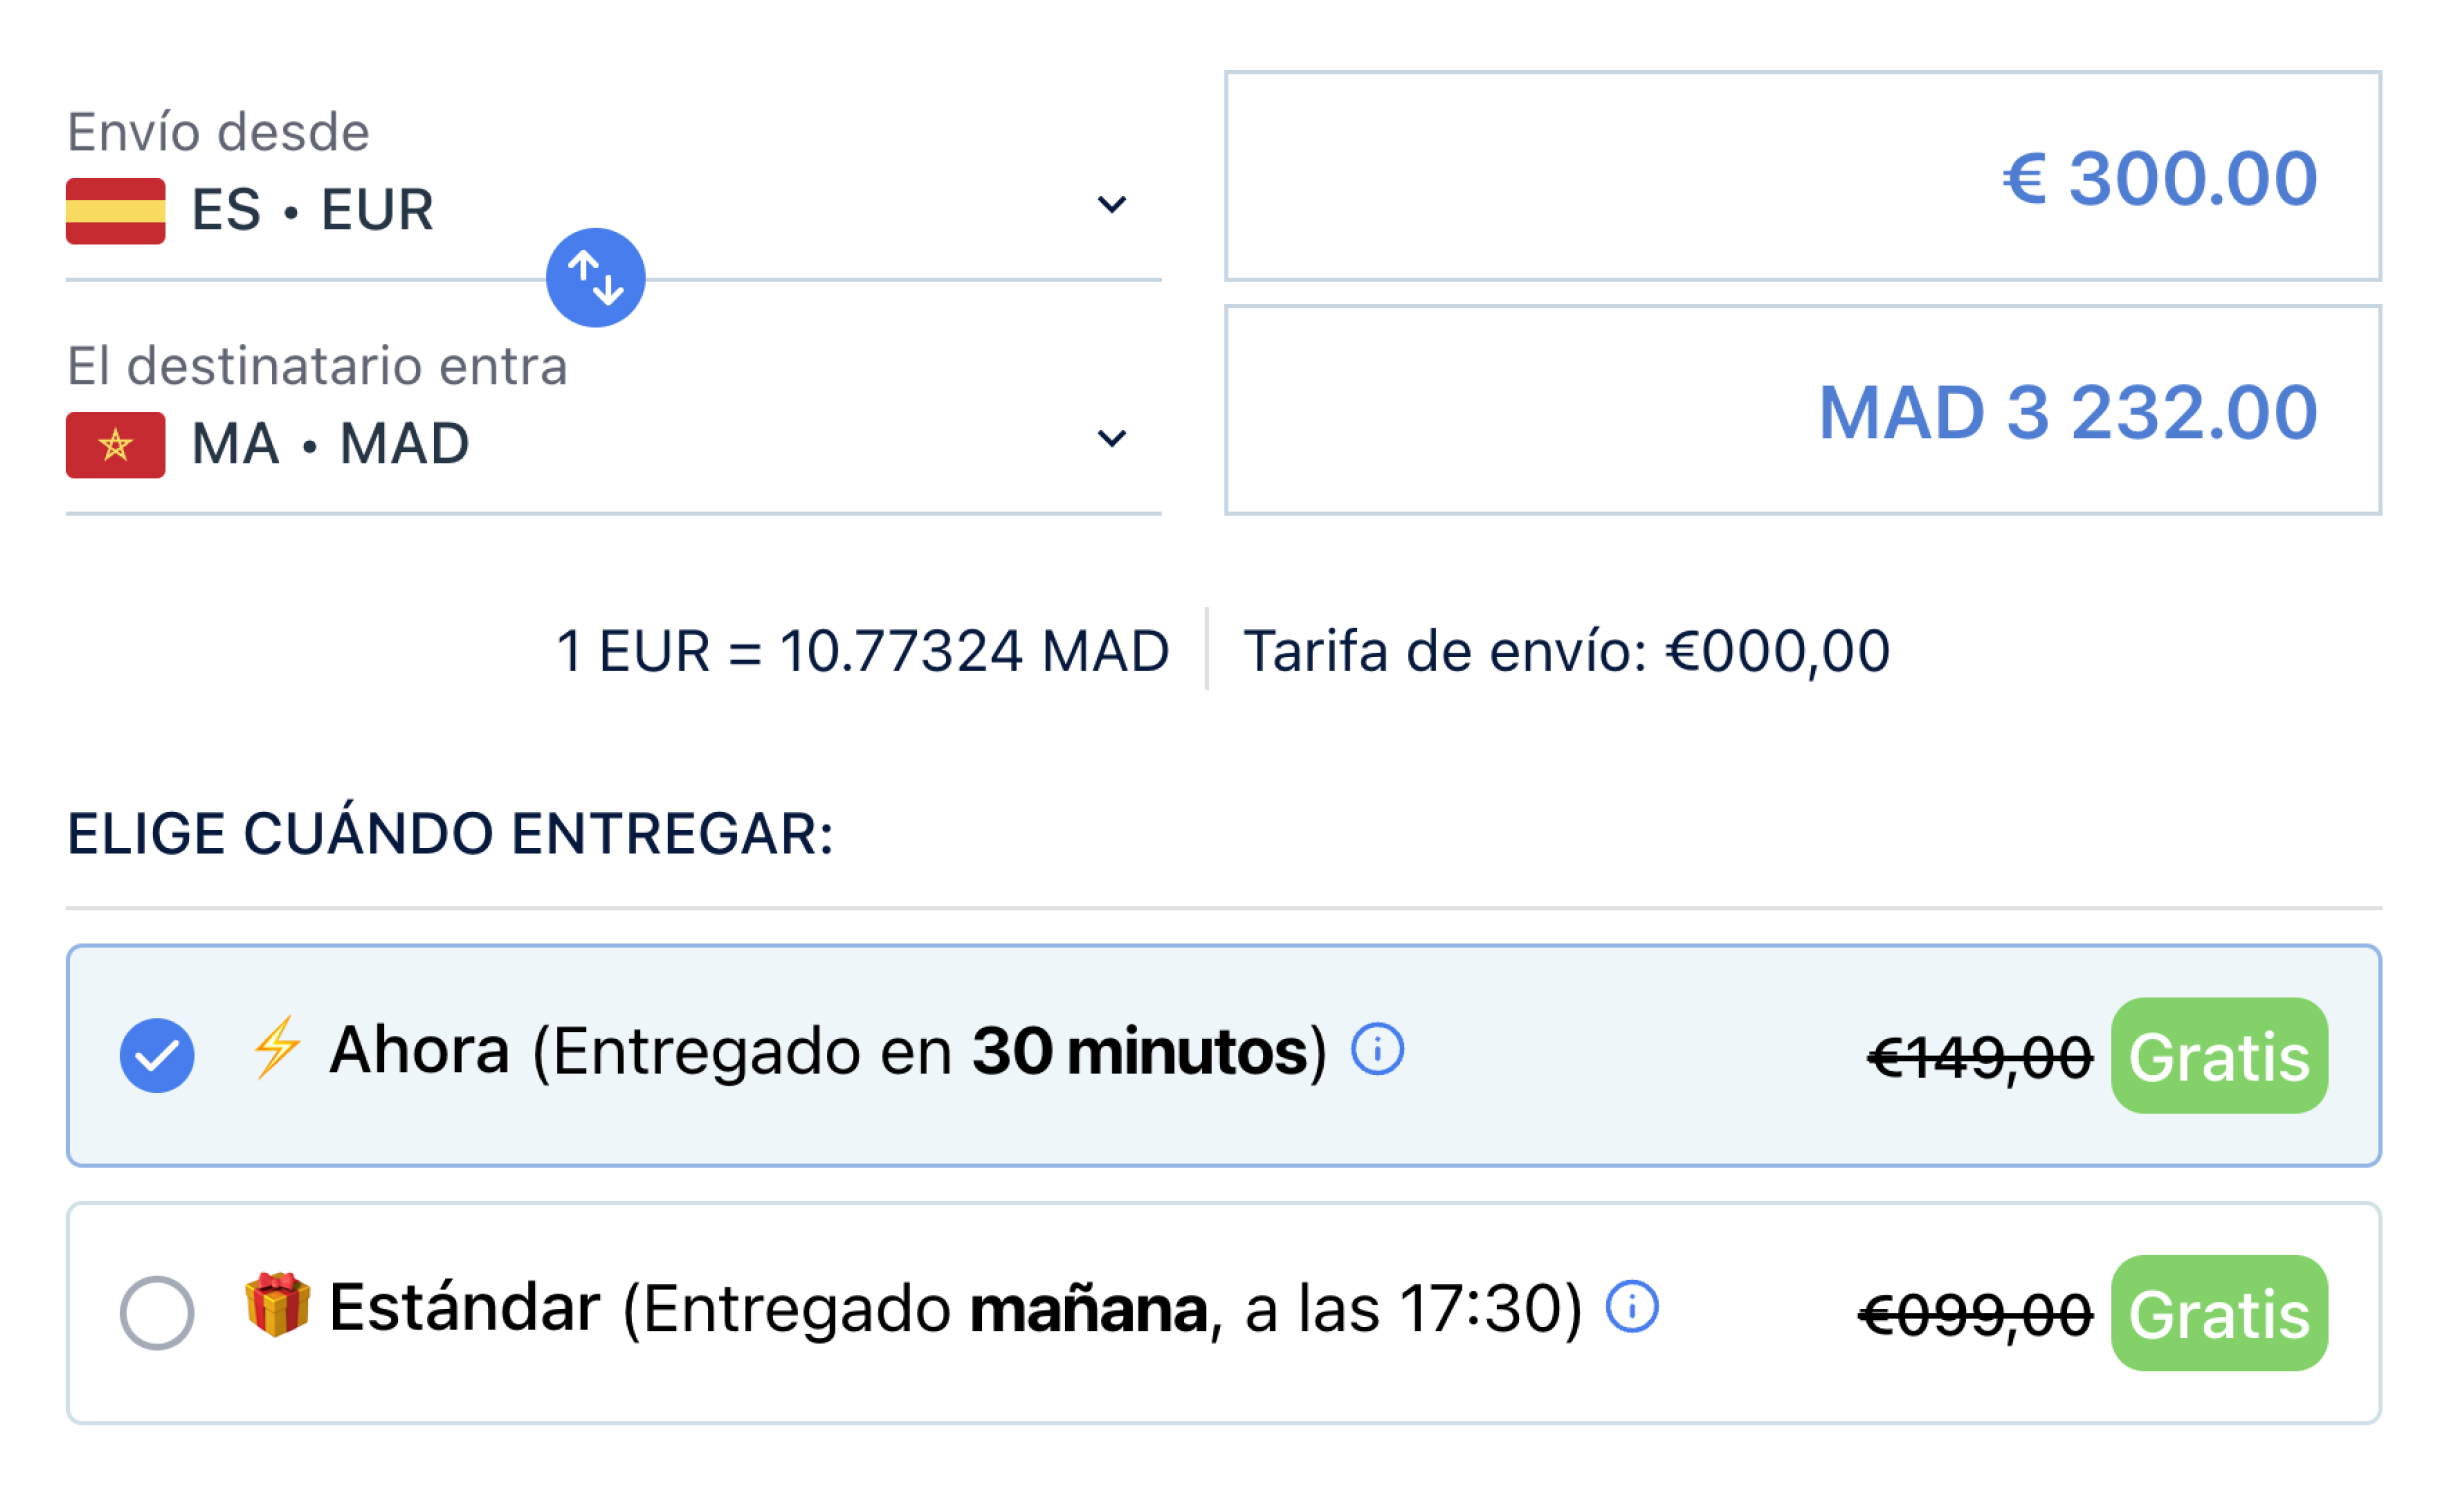
Task: Click the Spain flag icon
Action: click(115, 211)
